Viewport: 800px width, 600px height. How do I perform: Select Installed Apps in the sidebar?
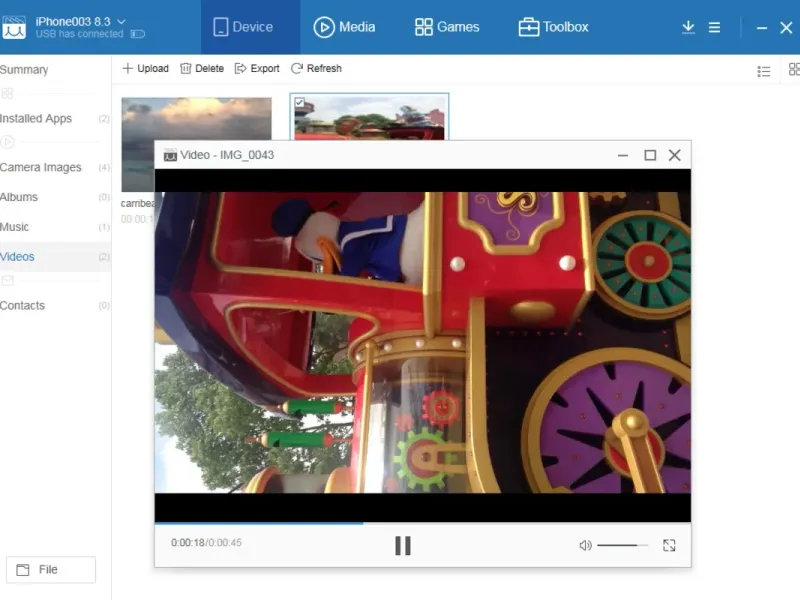(x=55, y=118)
